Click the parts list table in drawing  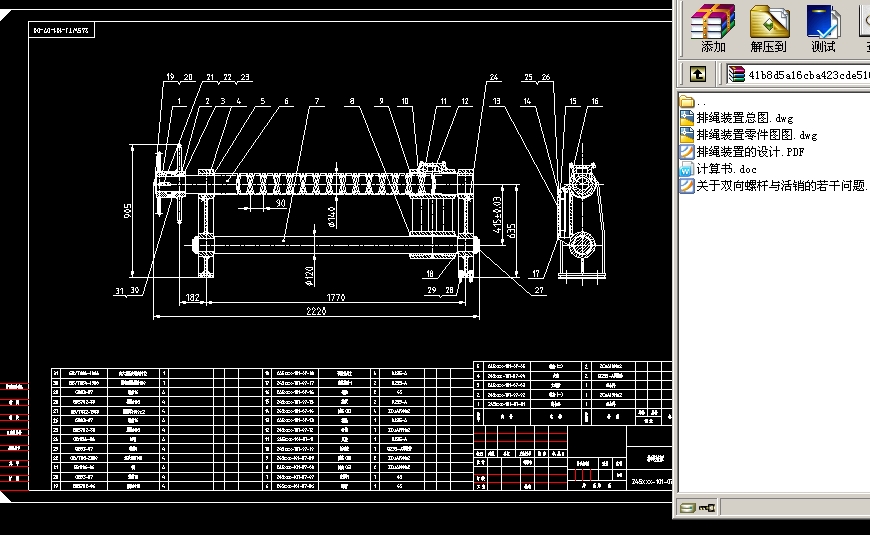coord(260,430)
